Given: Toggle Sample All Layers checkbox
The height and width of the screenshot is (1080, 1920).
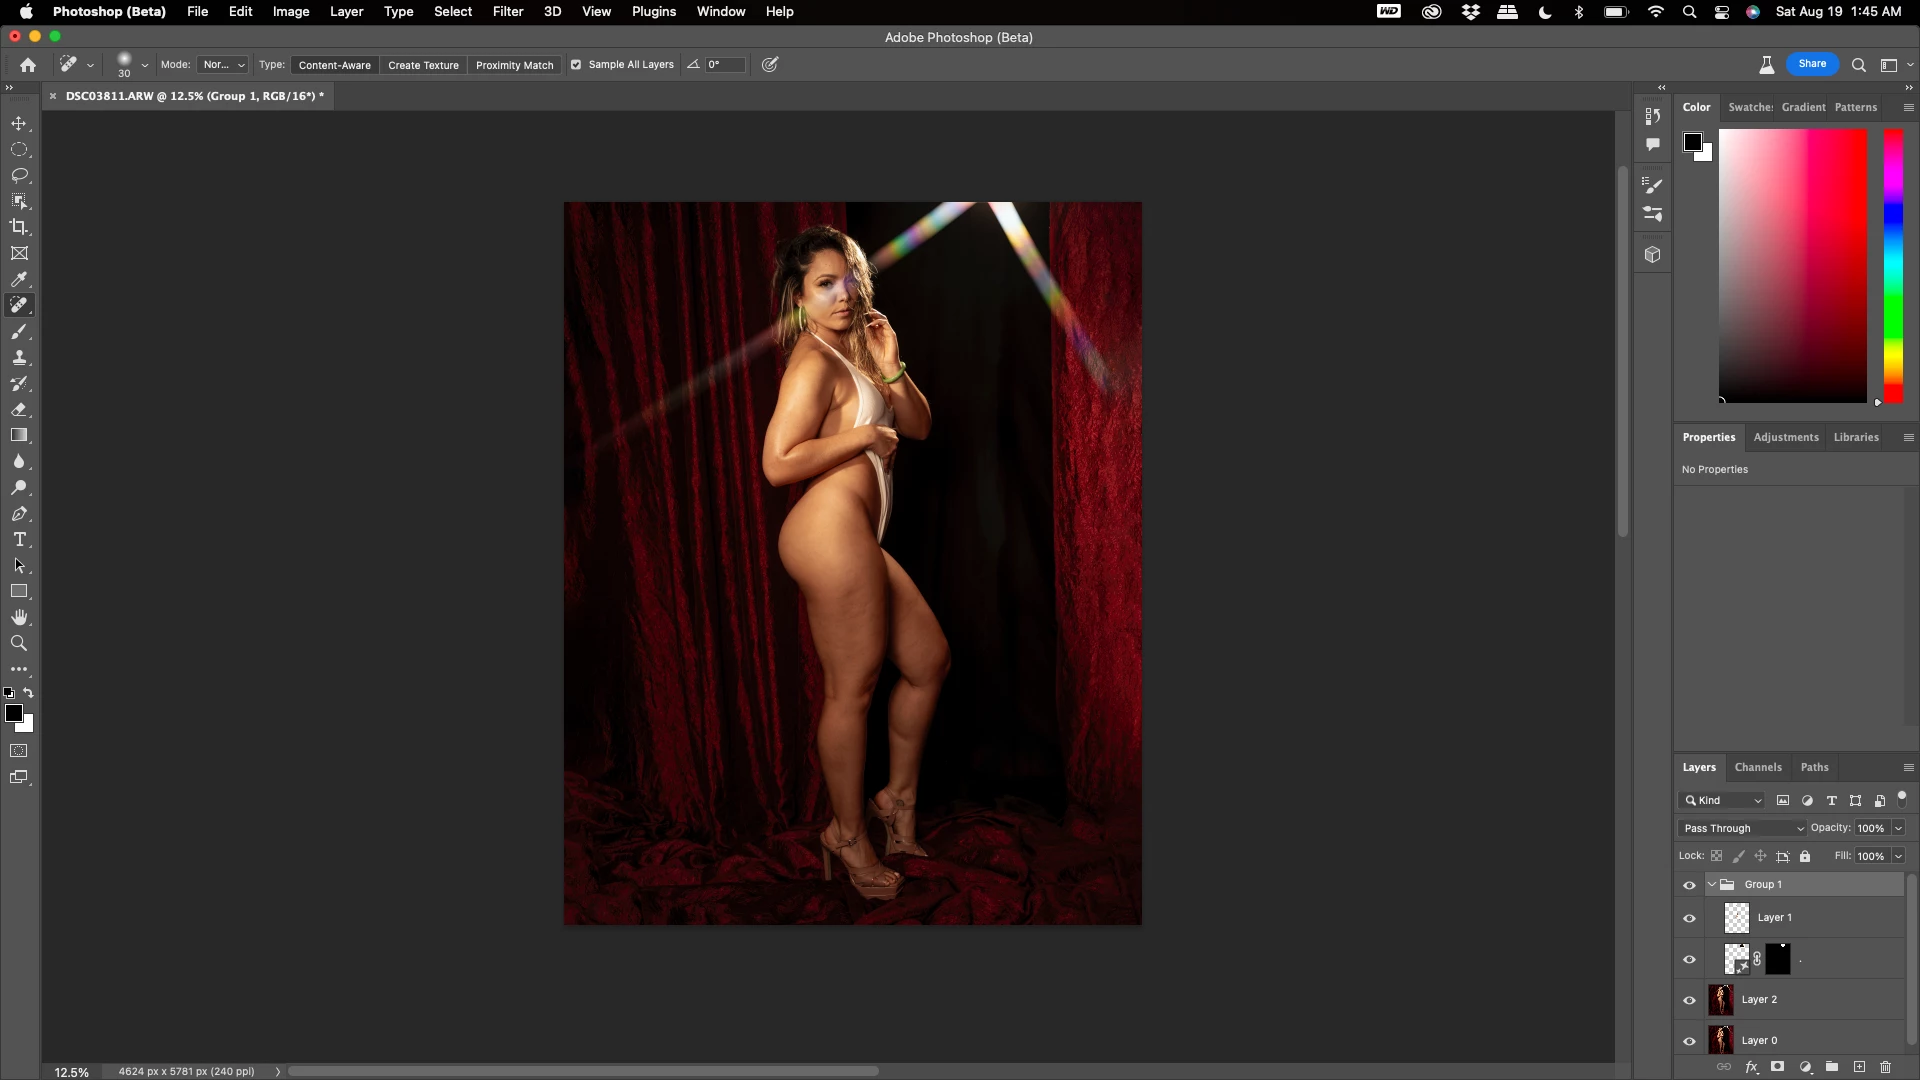Looking at the screenshot, I should pyautogui.click(x=576, y=65).
